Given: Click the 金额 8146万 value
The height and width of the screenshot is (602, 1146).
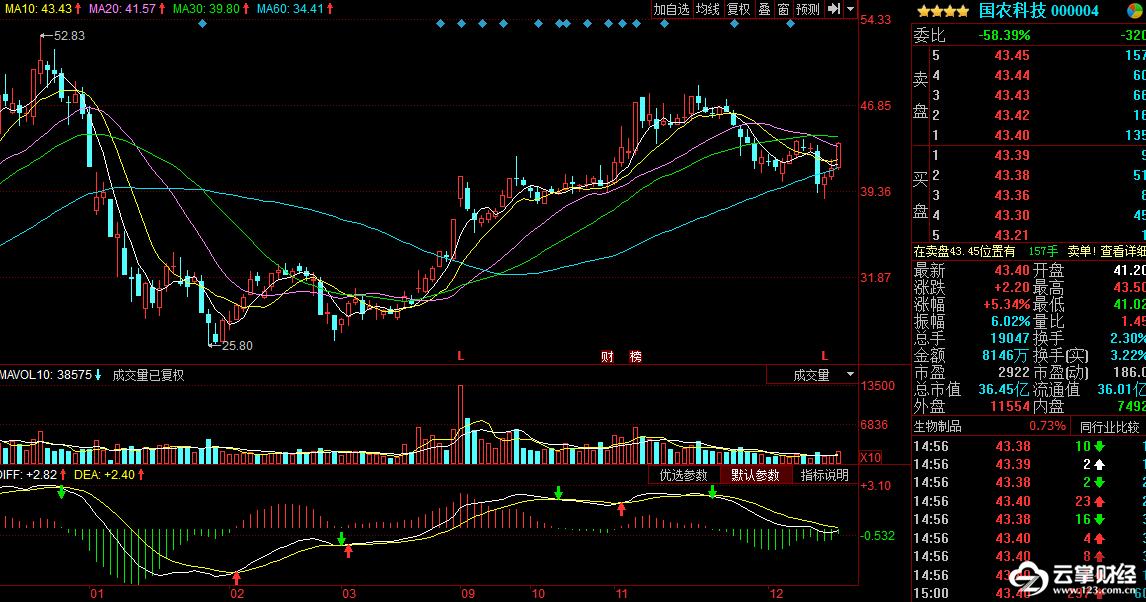Looking at the screenshot, I should 1006,356.
